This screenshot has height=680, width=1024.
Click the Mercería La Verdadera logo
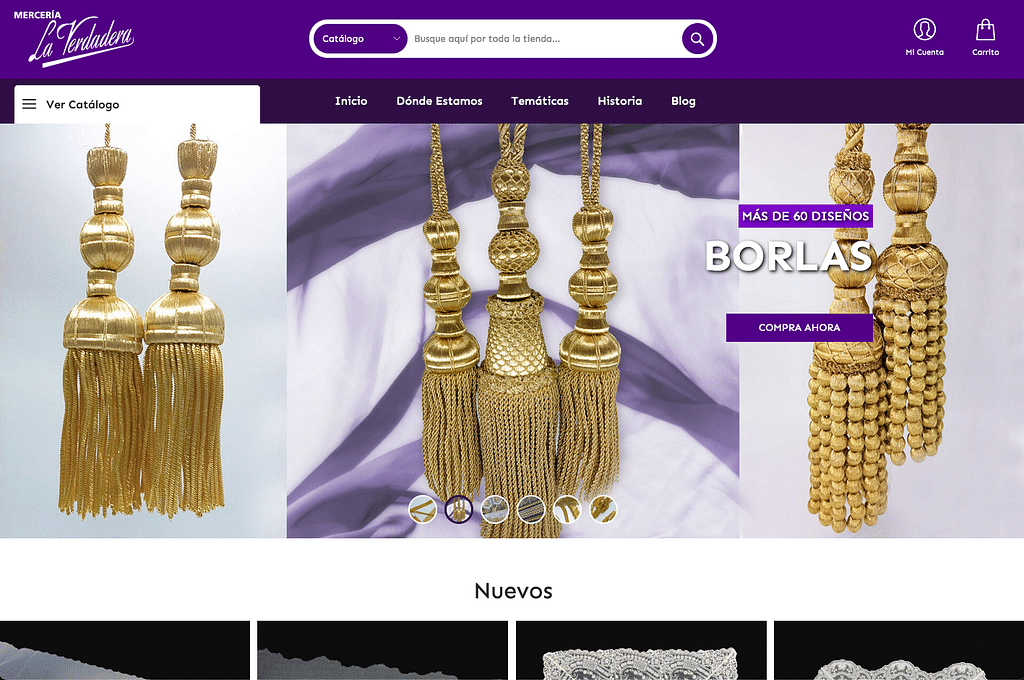coord(74,38)
